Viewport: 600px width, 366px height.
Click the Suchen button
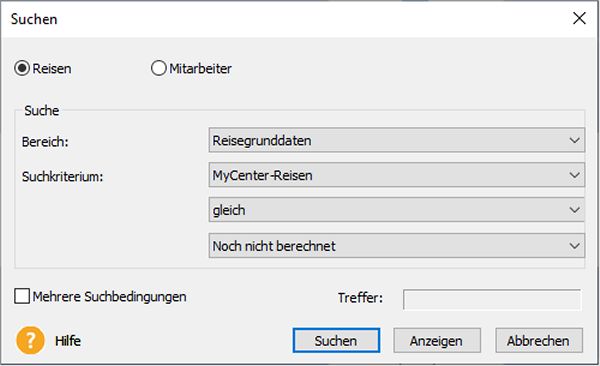pos(336,340)
